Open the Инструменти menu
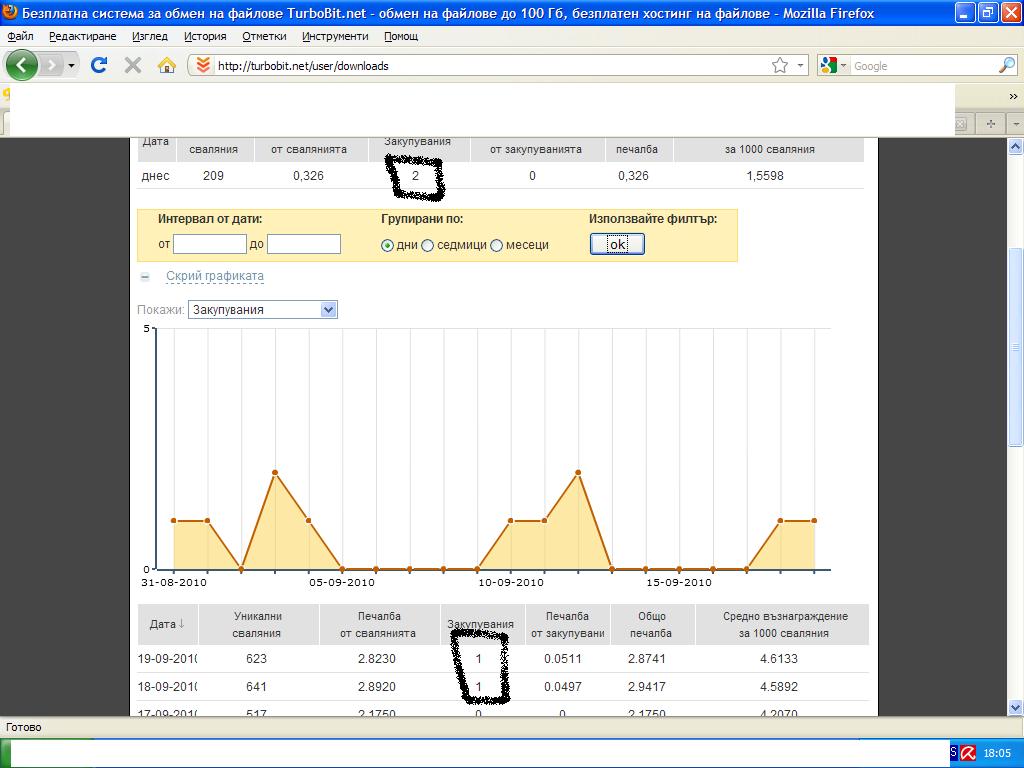Image resolution: width=1024 pixels, height=768 pixels. tap(335, 36)
